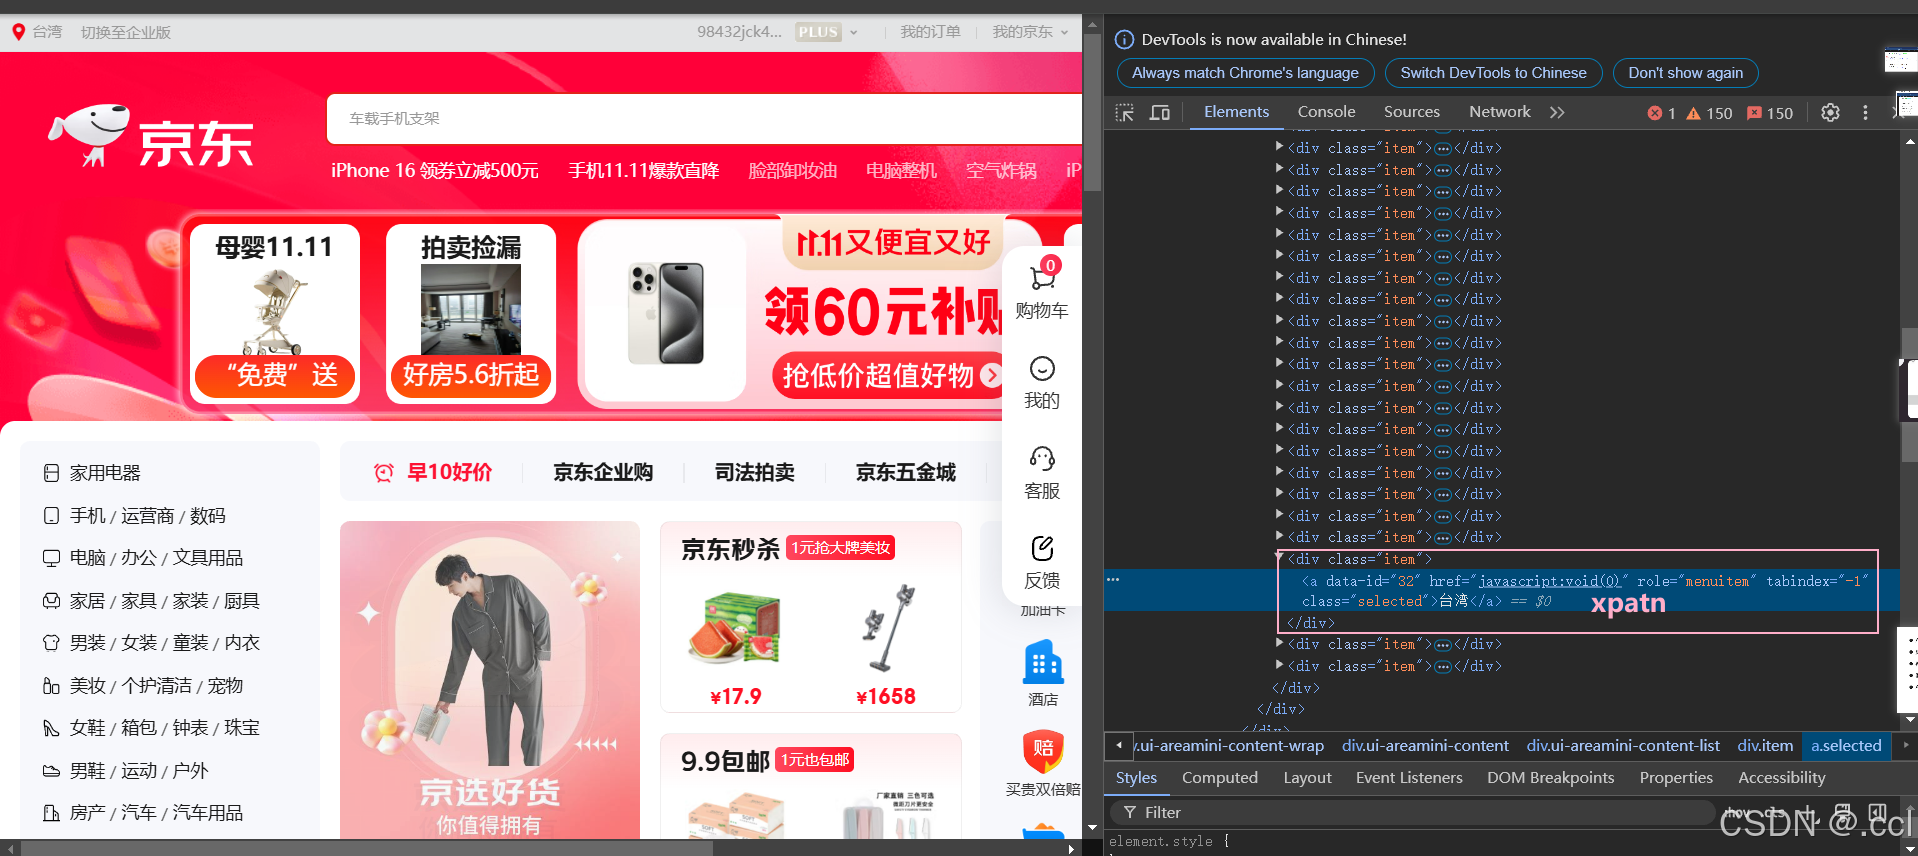Click the three-dots gutter of selected DOM line
This screenshot has width=1918, height=856.
point(1113,580)
